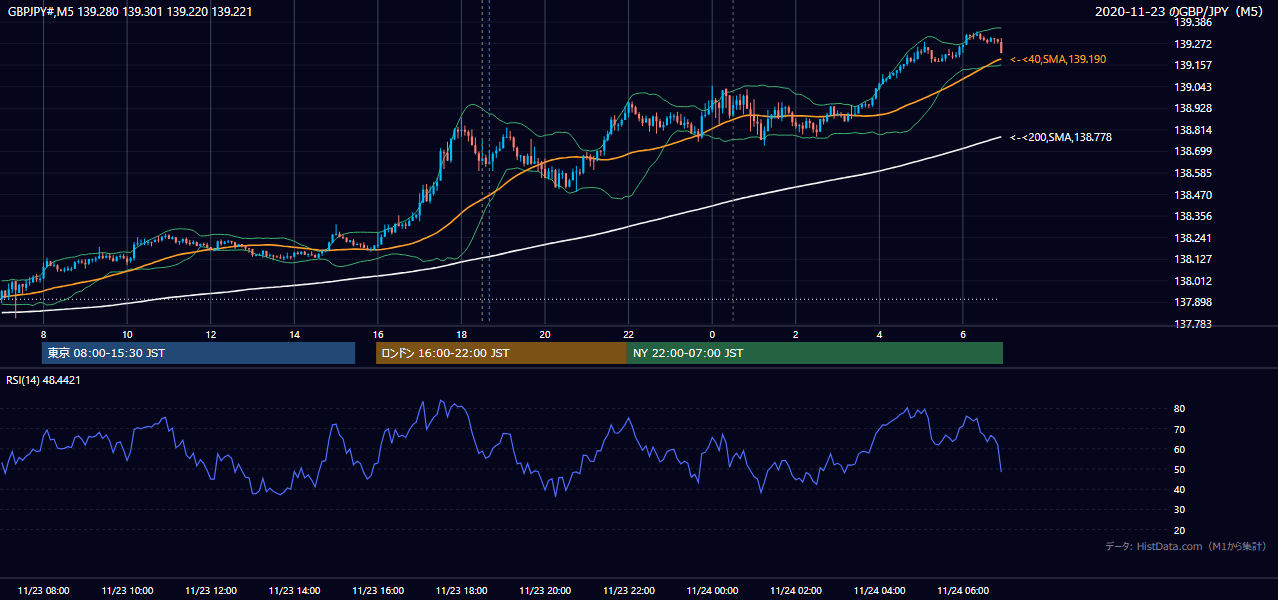Click bottom time label 11/23 22:00
Screen dimensions: 1278x600
point(628,591)
